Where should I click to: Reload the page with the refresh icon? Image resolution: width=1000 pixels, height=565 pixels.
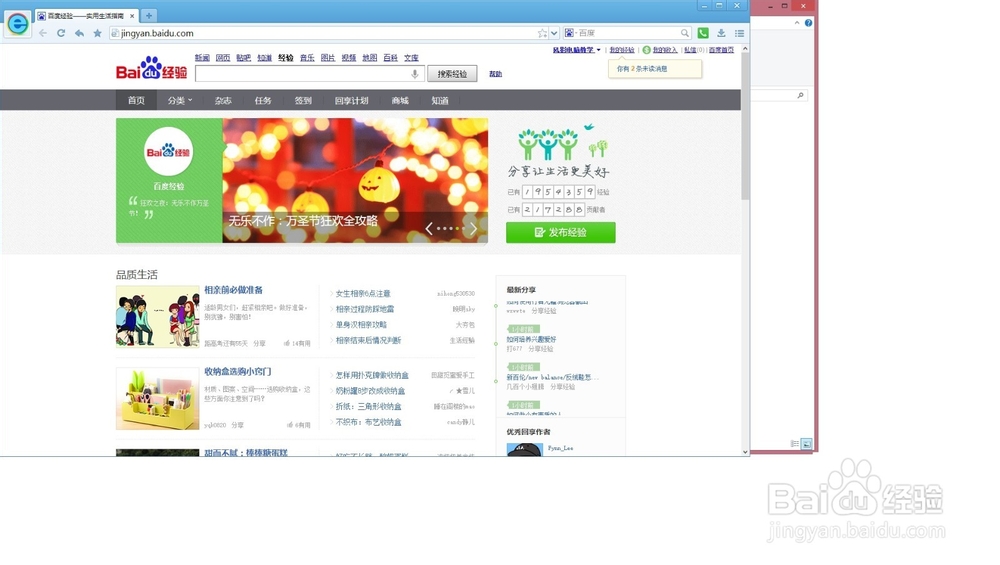click(x=61, y=33)
